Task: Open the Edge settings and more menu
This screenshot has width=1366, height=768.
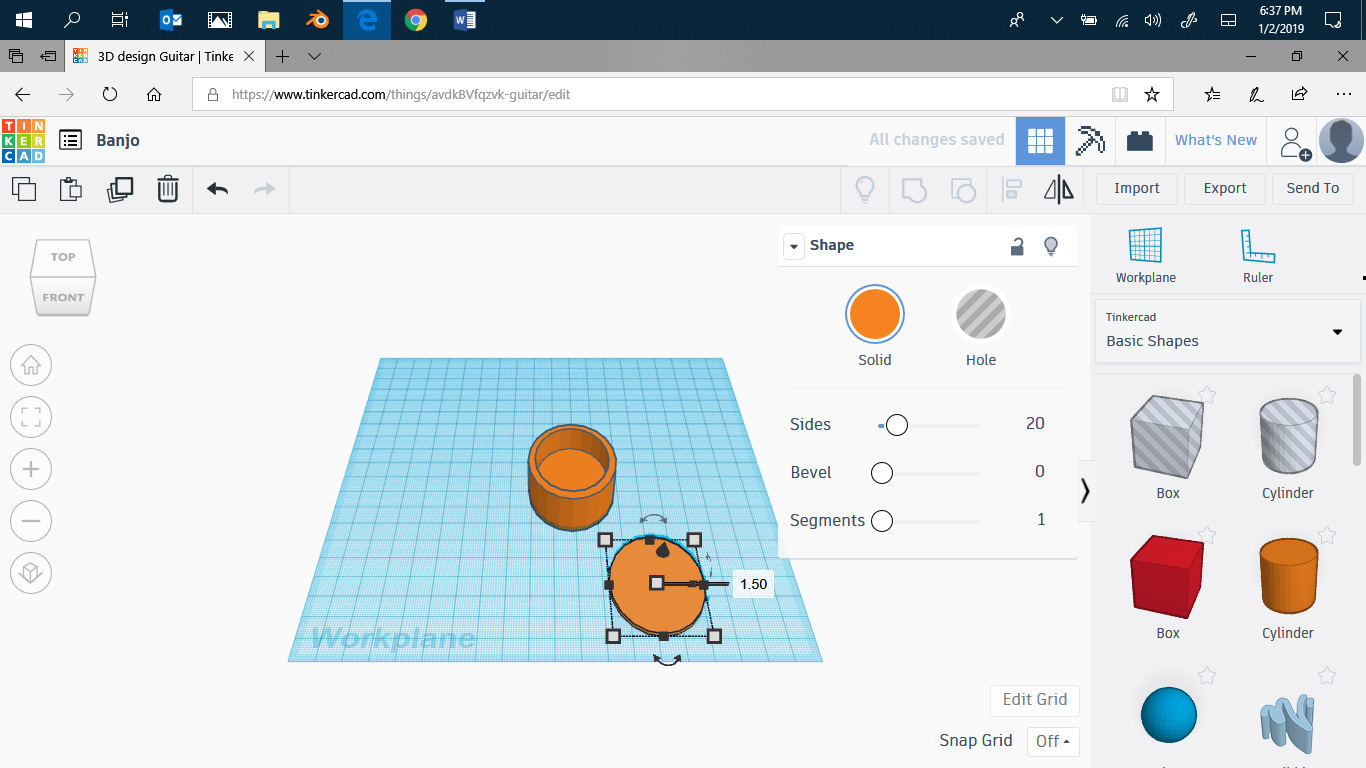Action: click(x=1343, y=94)
